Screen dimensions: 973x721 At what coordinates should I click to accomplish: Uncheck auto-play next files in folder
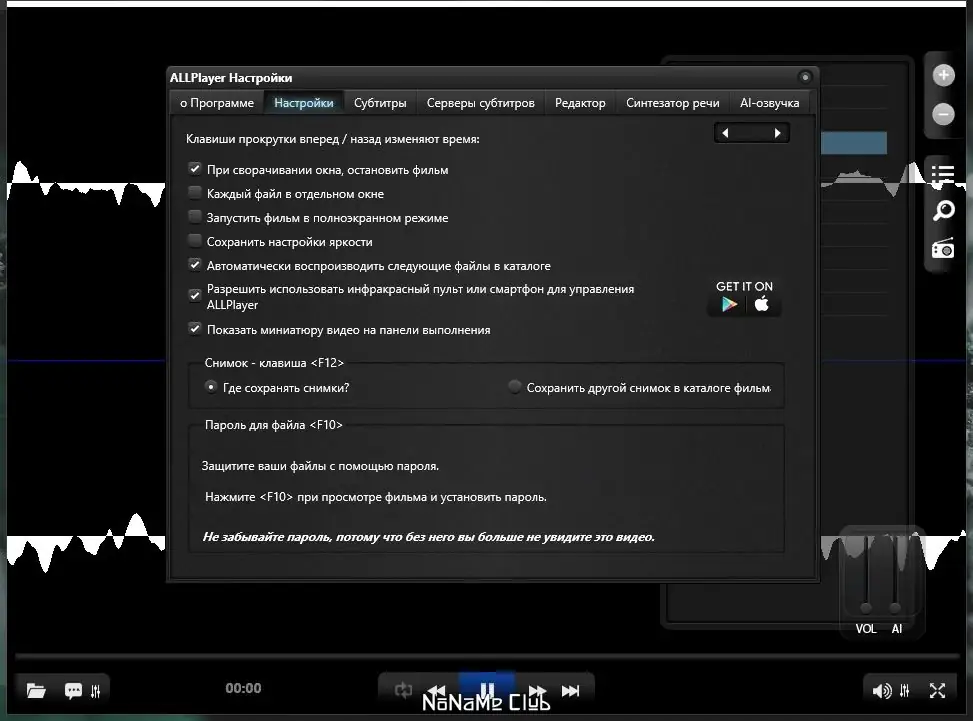click(195, 265)
